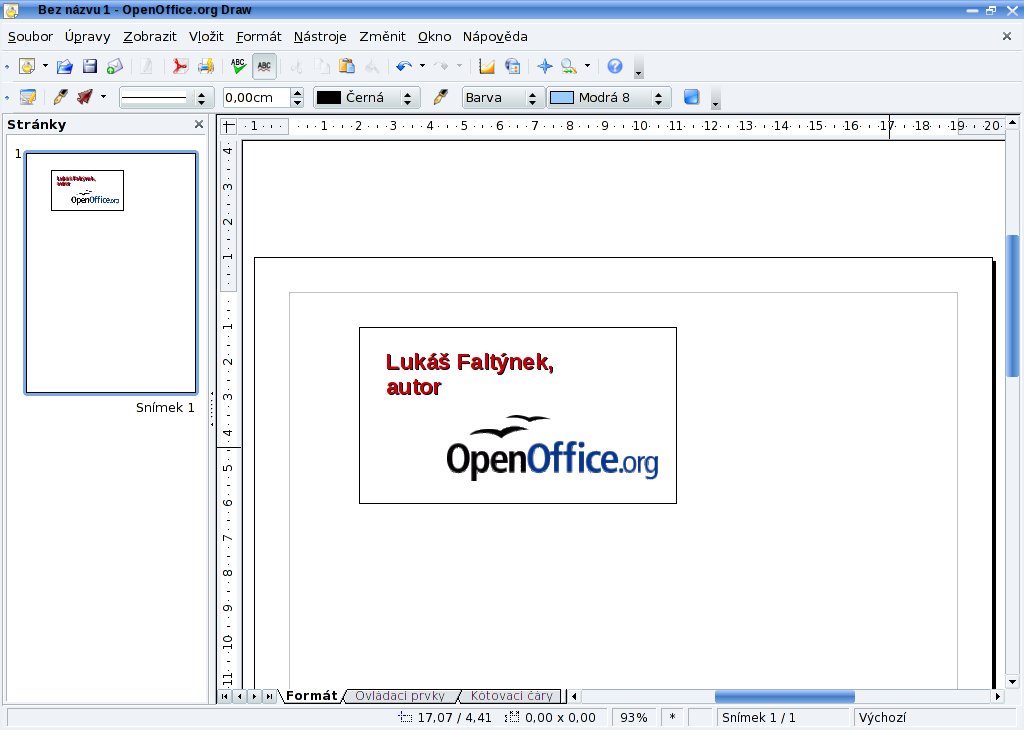Click the Arrow Style icon

pyautogui.click(x=85, y=97)
